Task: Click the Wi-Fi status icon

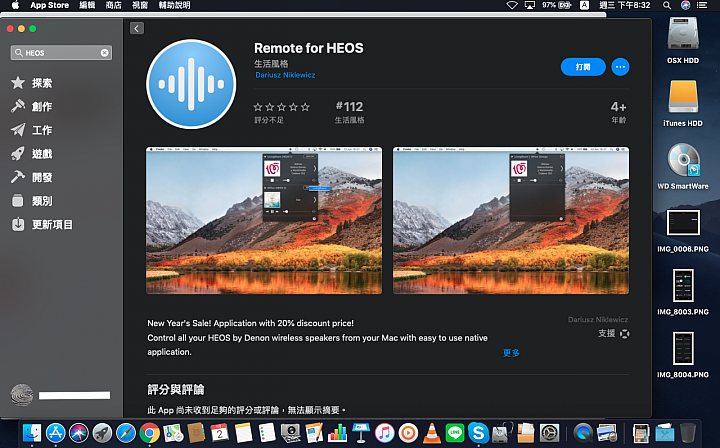Action: click(x=512, y=5)
